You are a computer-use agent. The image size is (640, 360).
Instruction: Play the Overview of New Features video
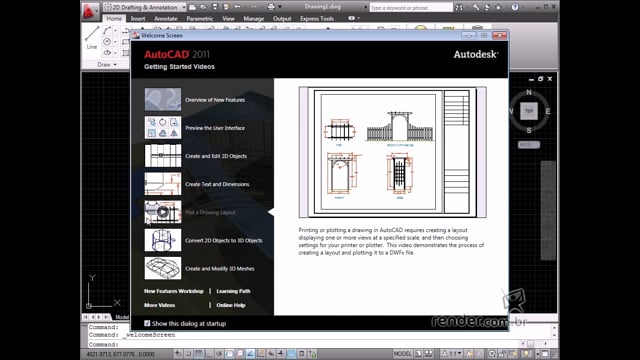[x=162, y=99]
